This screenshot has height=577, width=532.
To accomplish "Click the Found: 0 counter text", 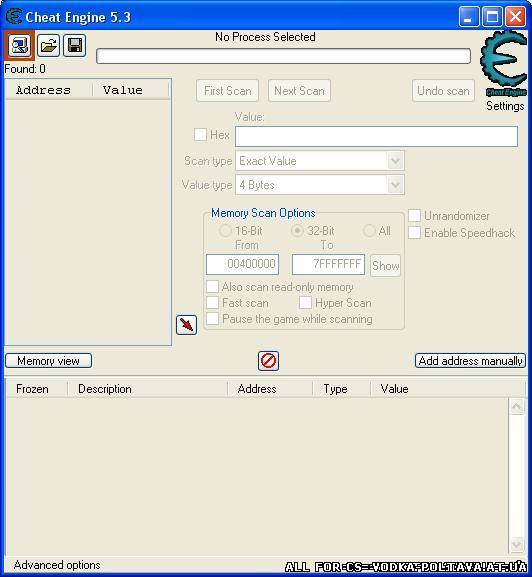I will pos(25,69).
